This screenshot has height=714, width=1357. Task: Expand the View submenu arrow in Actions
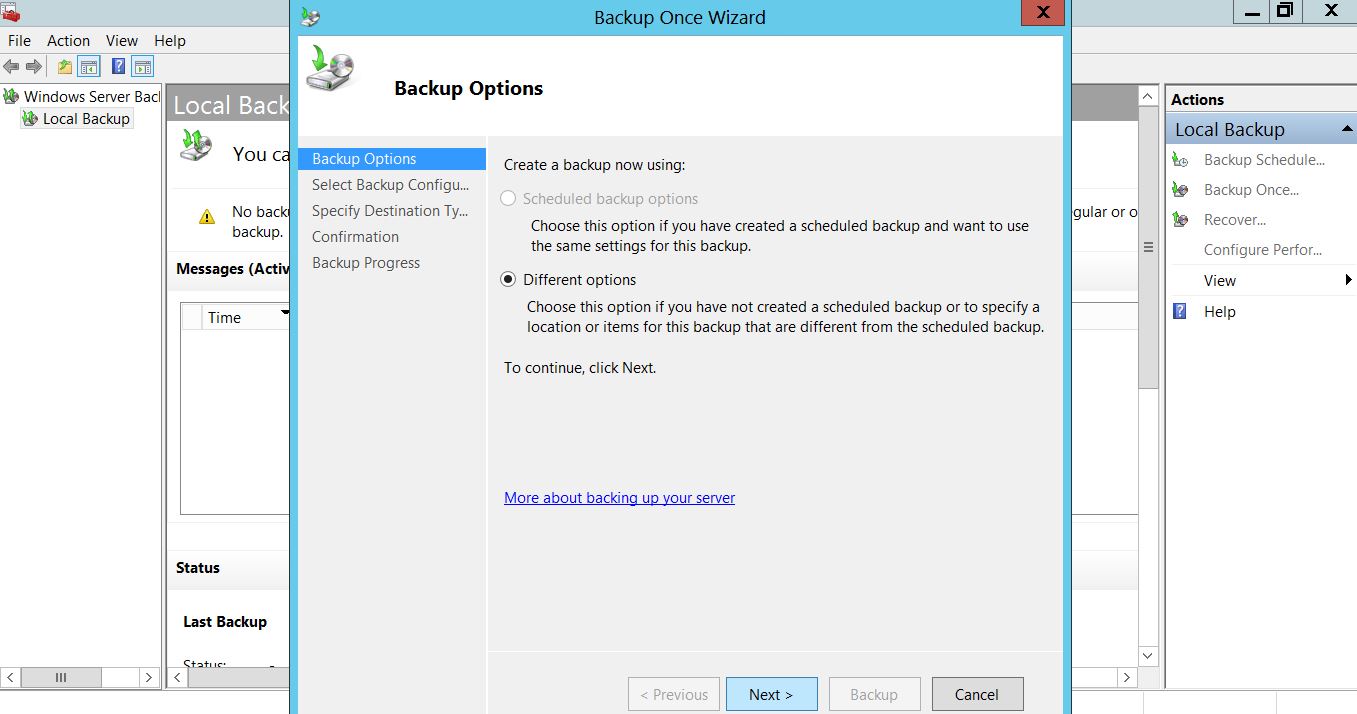coord(1348,281)
